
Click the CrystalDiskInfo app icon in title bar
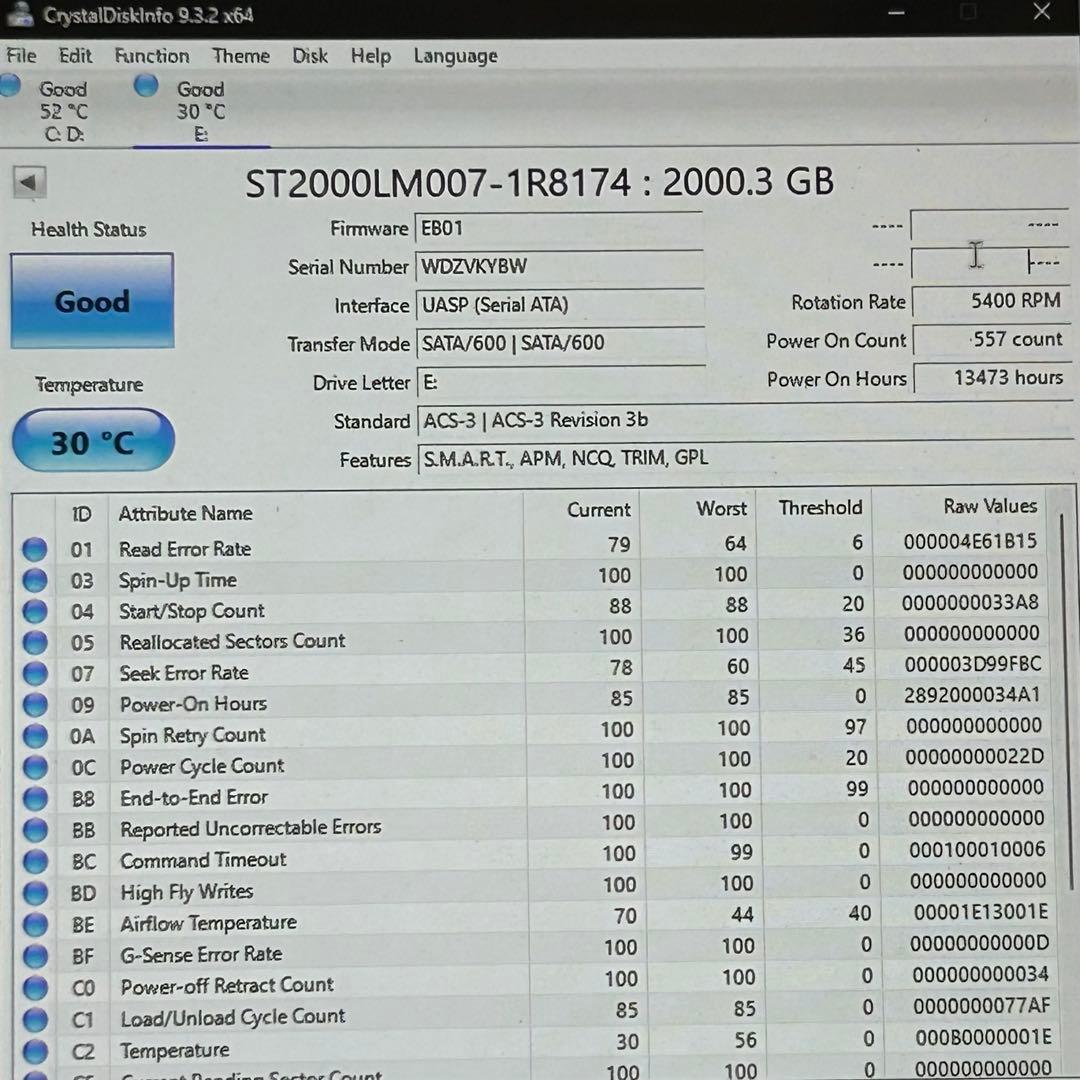[20, 14]
